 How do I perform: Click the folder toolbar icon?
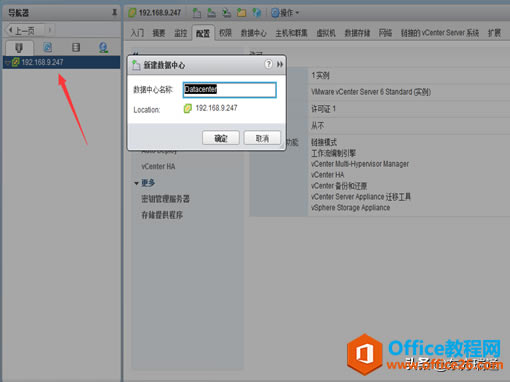coord(241,13)
